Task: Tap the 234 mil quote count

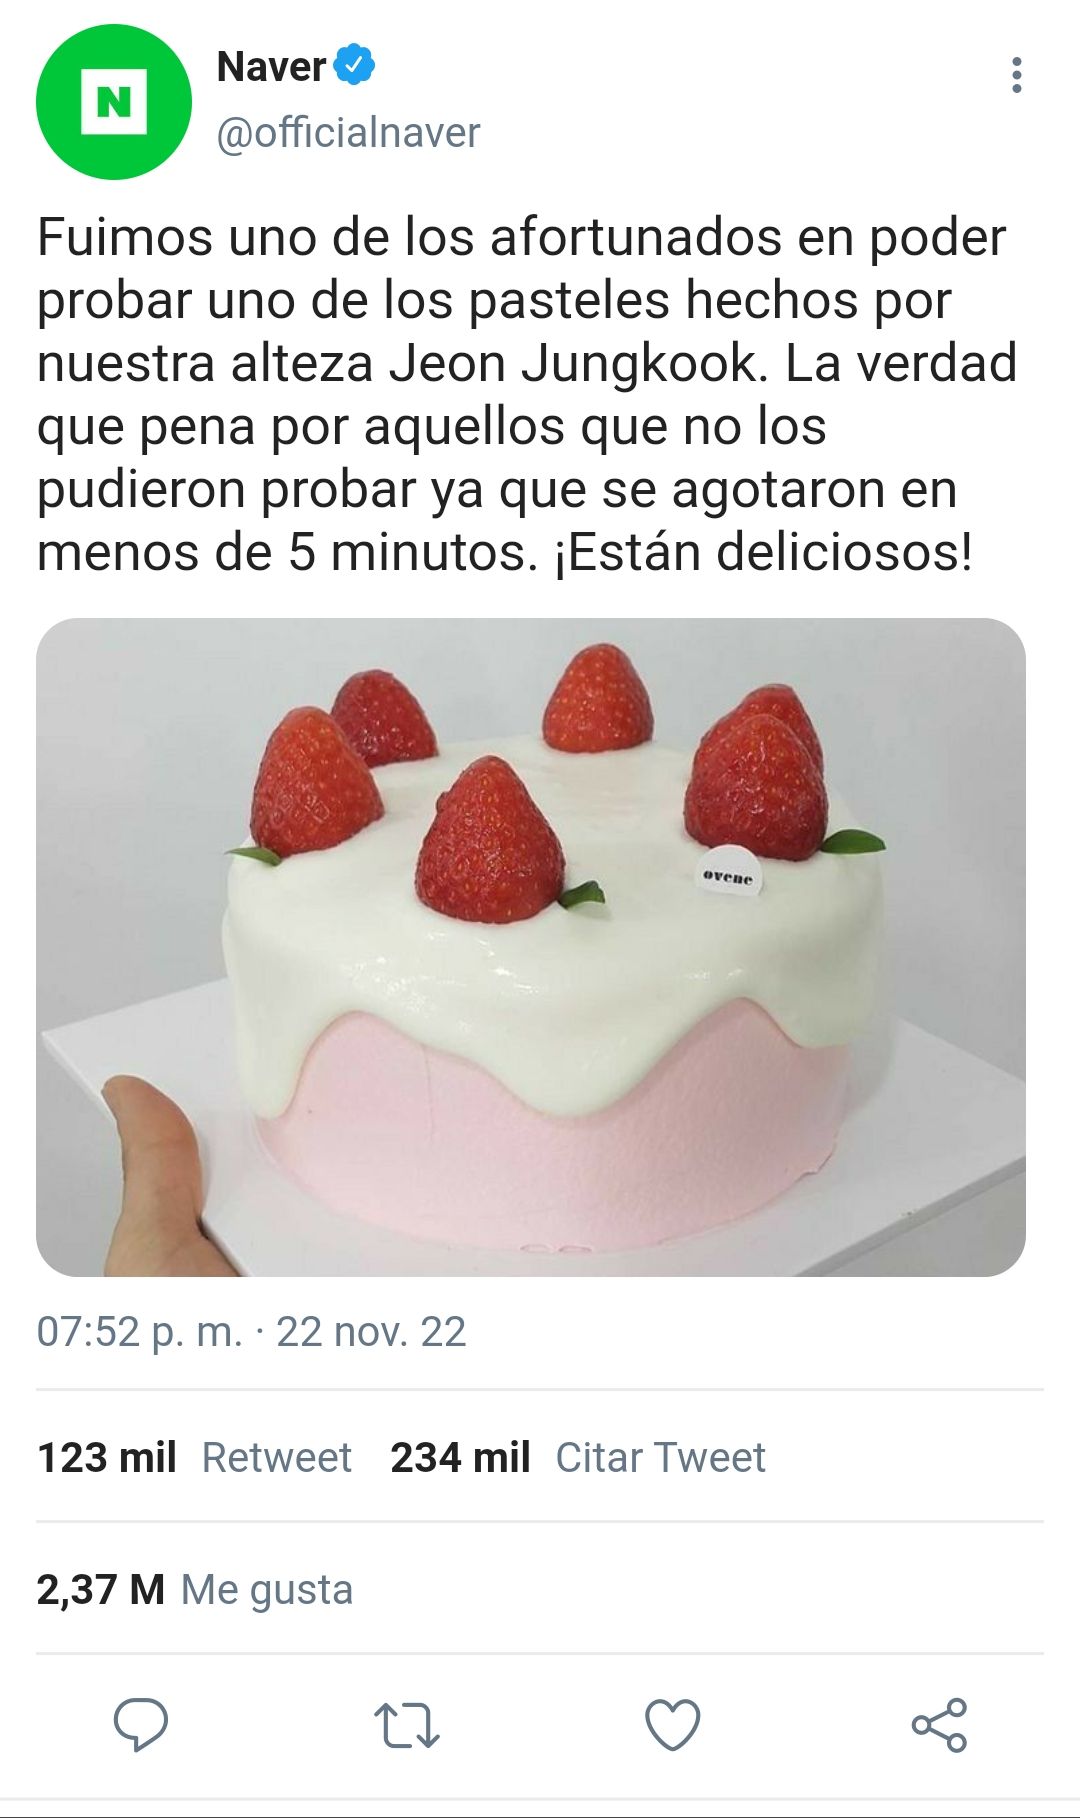Action: (460, 1457)
